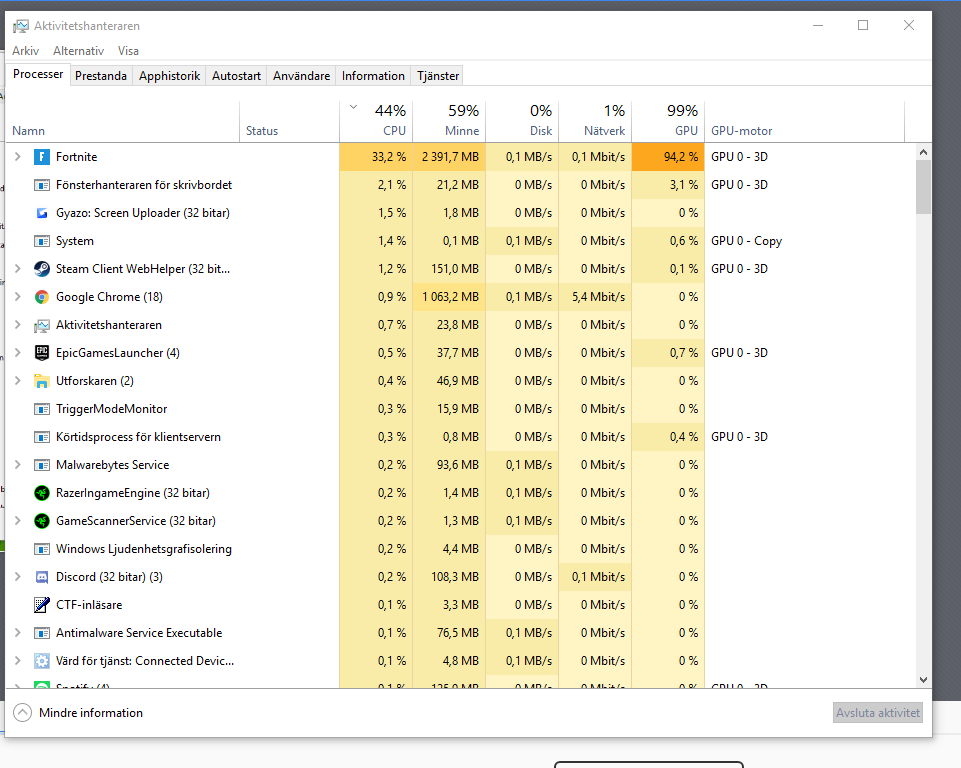Click the EpicGamesLauncher icon

[42, 353]
